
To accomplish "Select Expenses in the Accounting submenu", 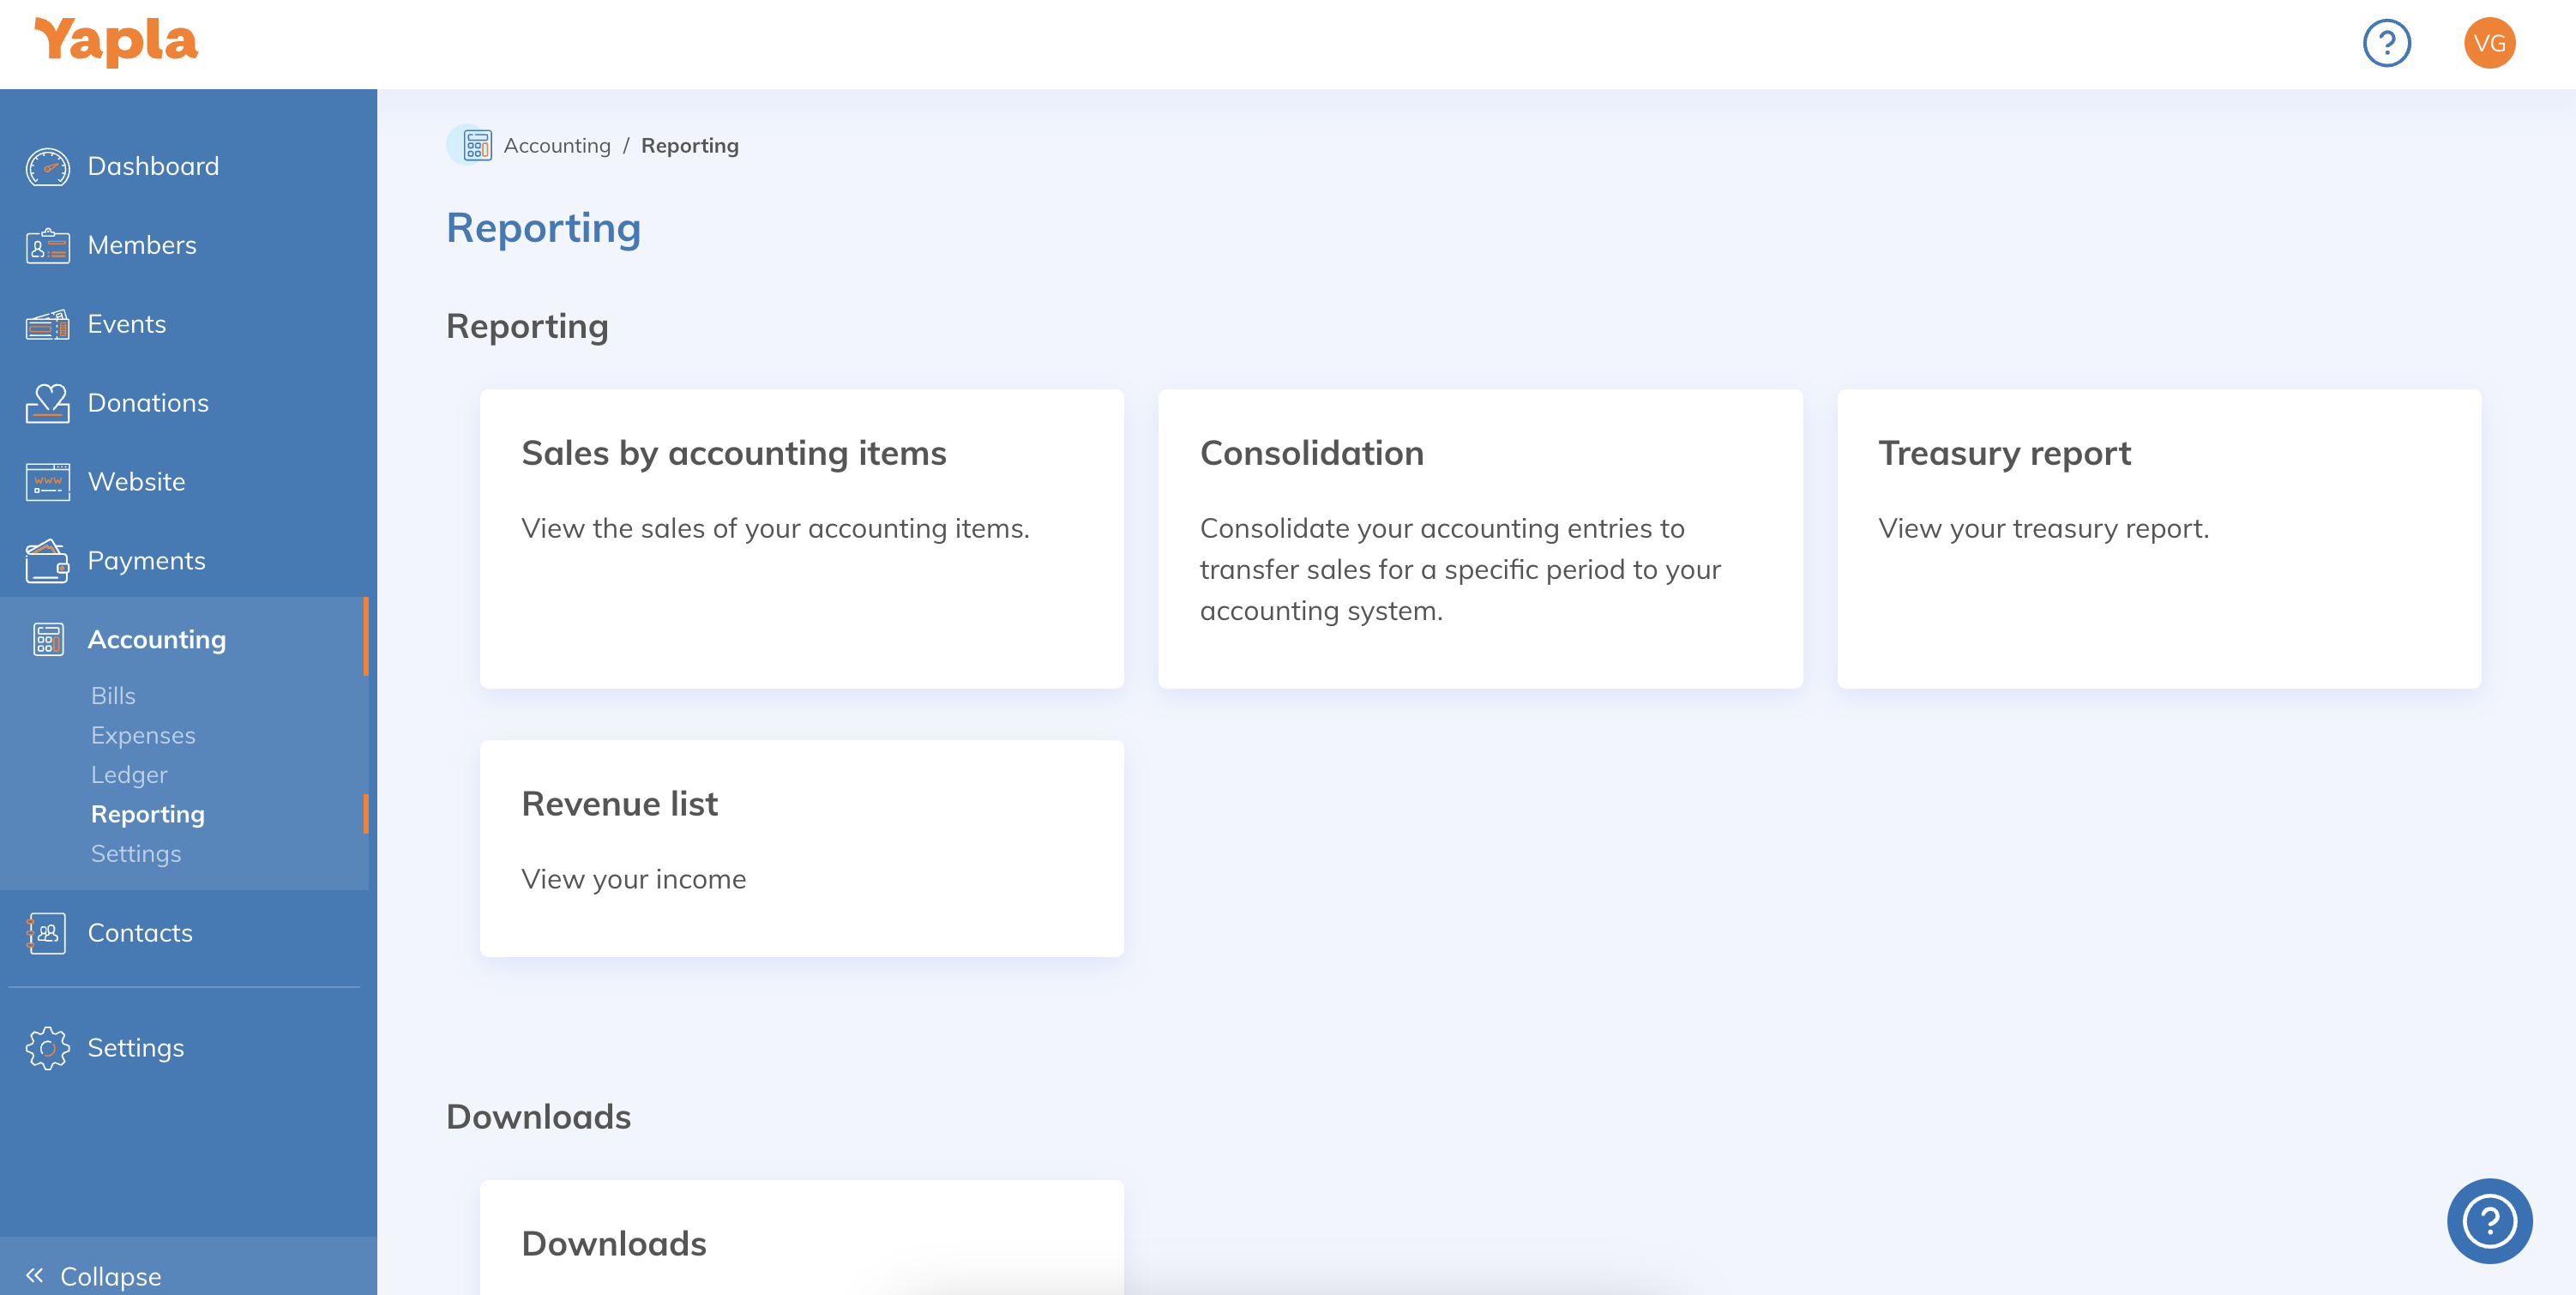I will click(143, 735).
